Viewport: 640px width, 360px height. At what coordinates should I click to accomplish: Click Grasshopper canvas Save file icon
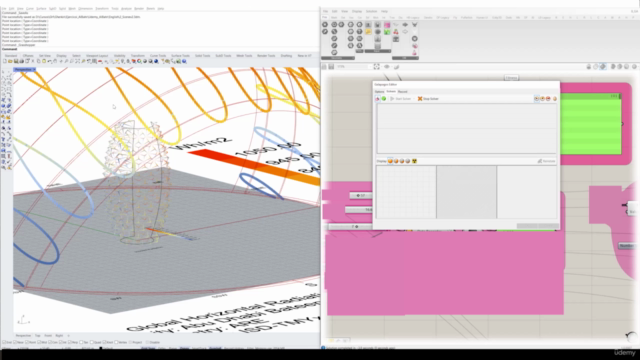pos(331,66)
